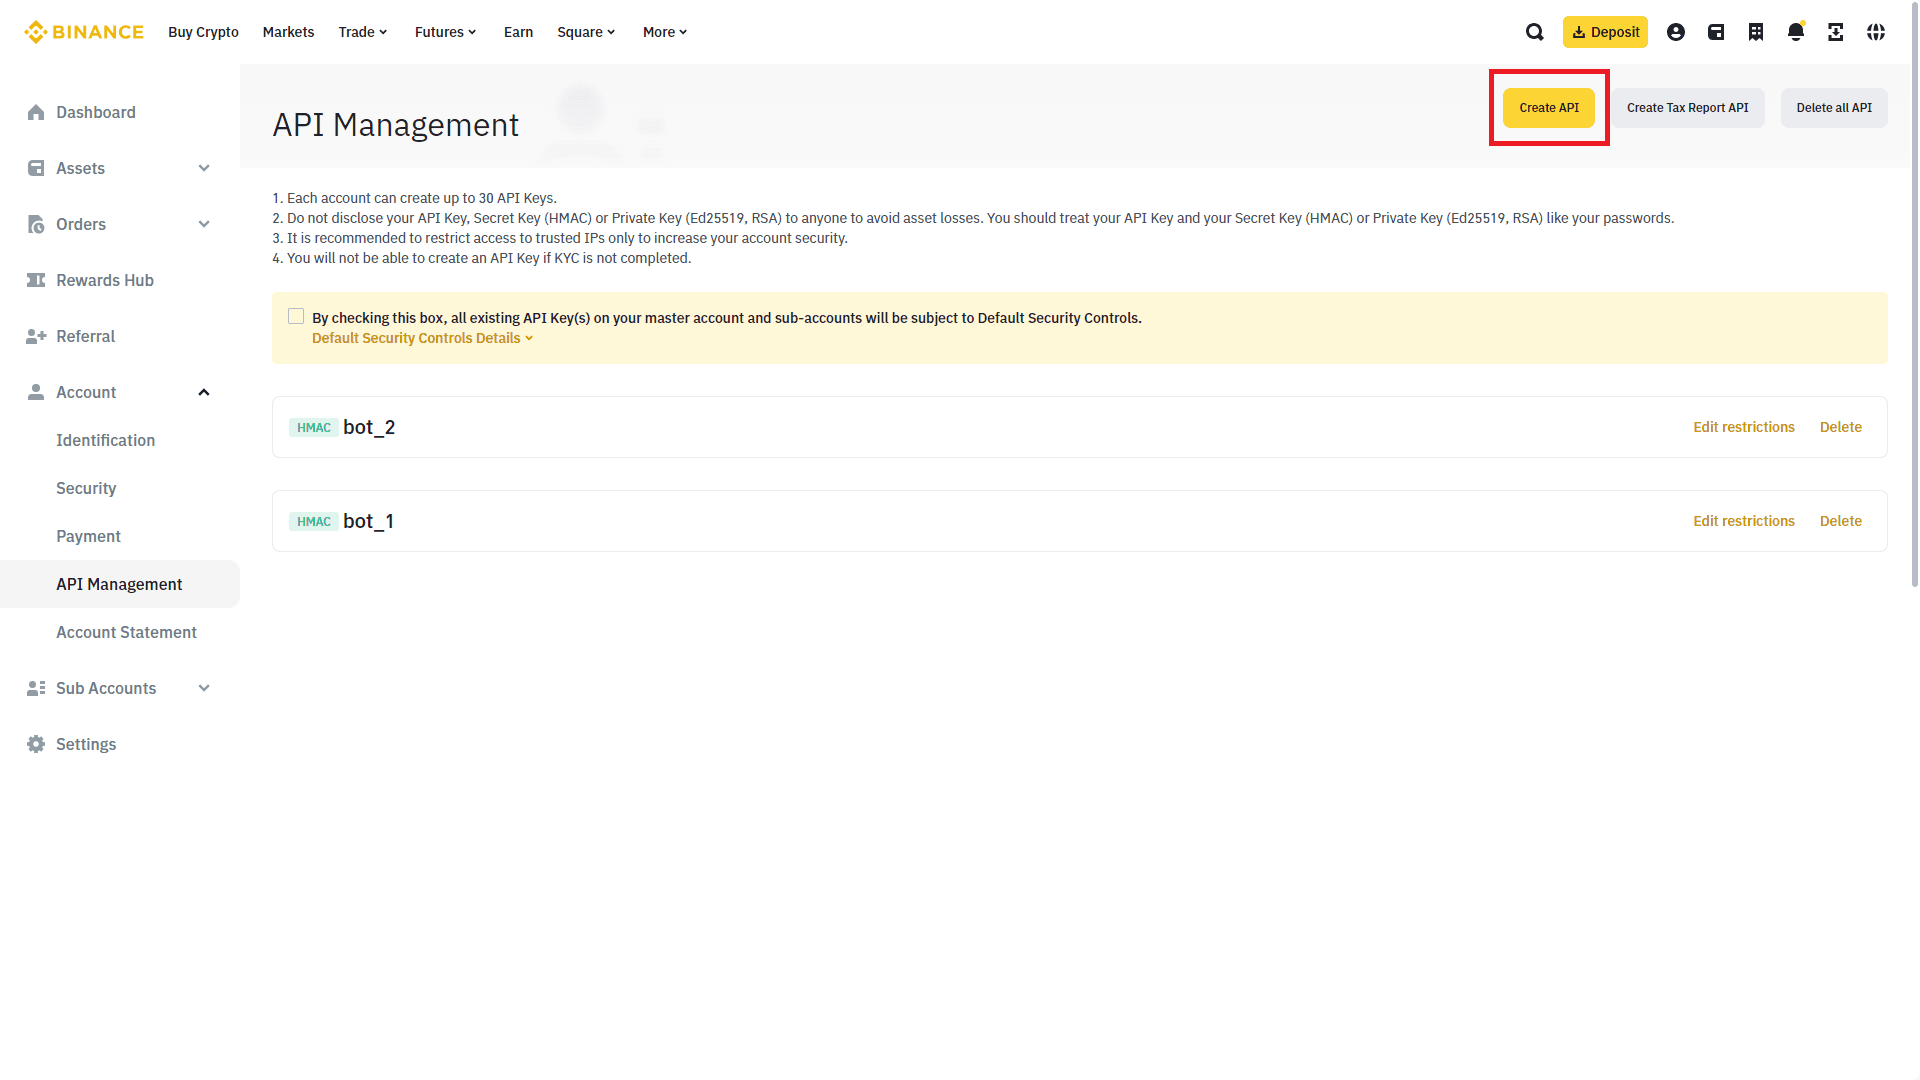Open Referral sidebar label
The height and width of the screenshot is (1080, 1920).
pos(85,336)
